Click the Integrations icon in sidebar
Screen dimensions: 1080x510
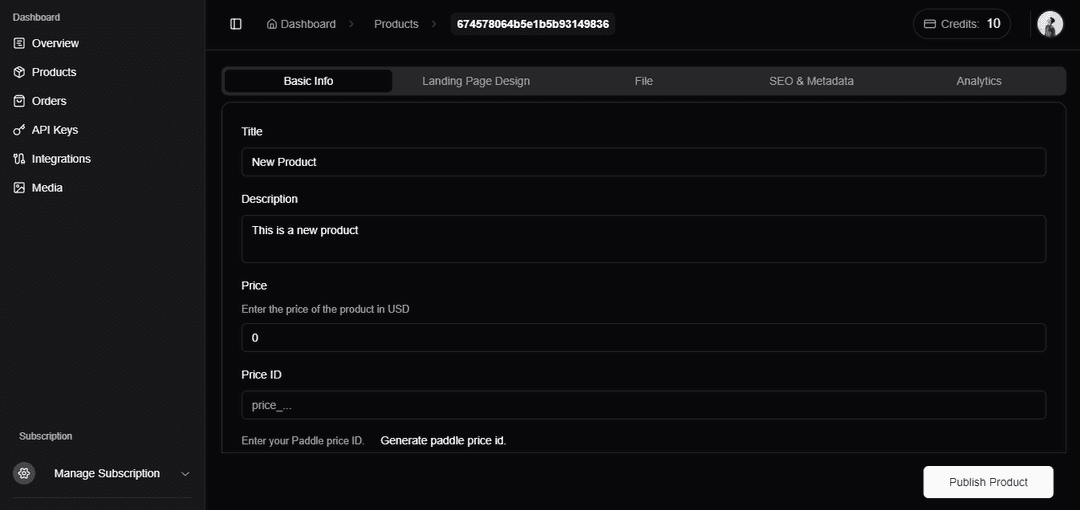point(19,159)
